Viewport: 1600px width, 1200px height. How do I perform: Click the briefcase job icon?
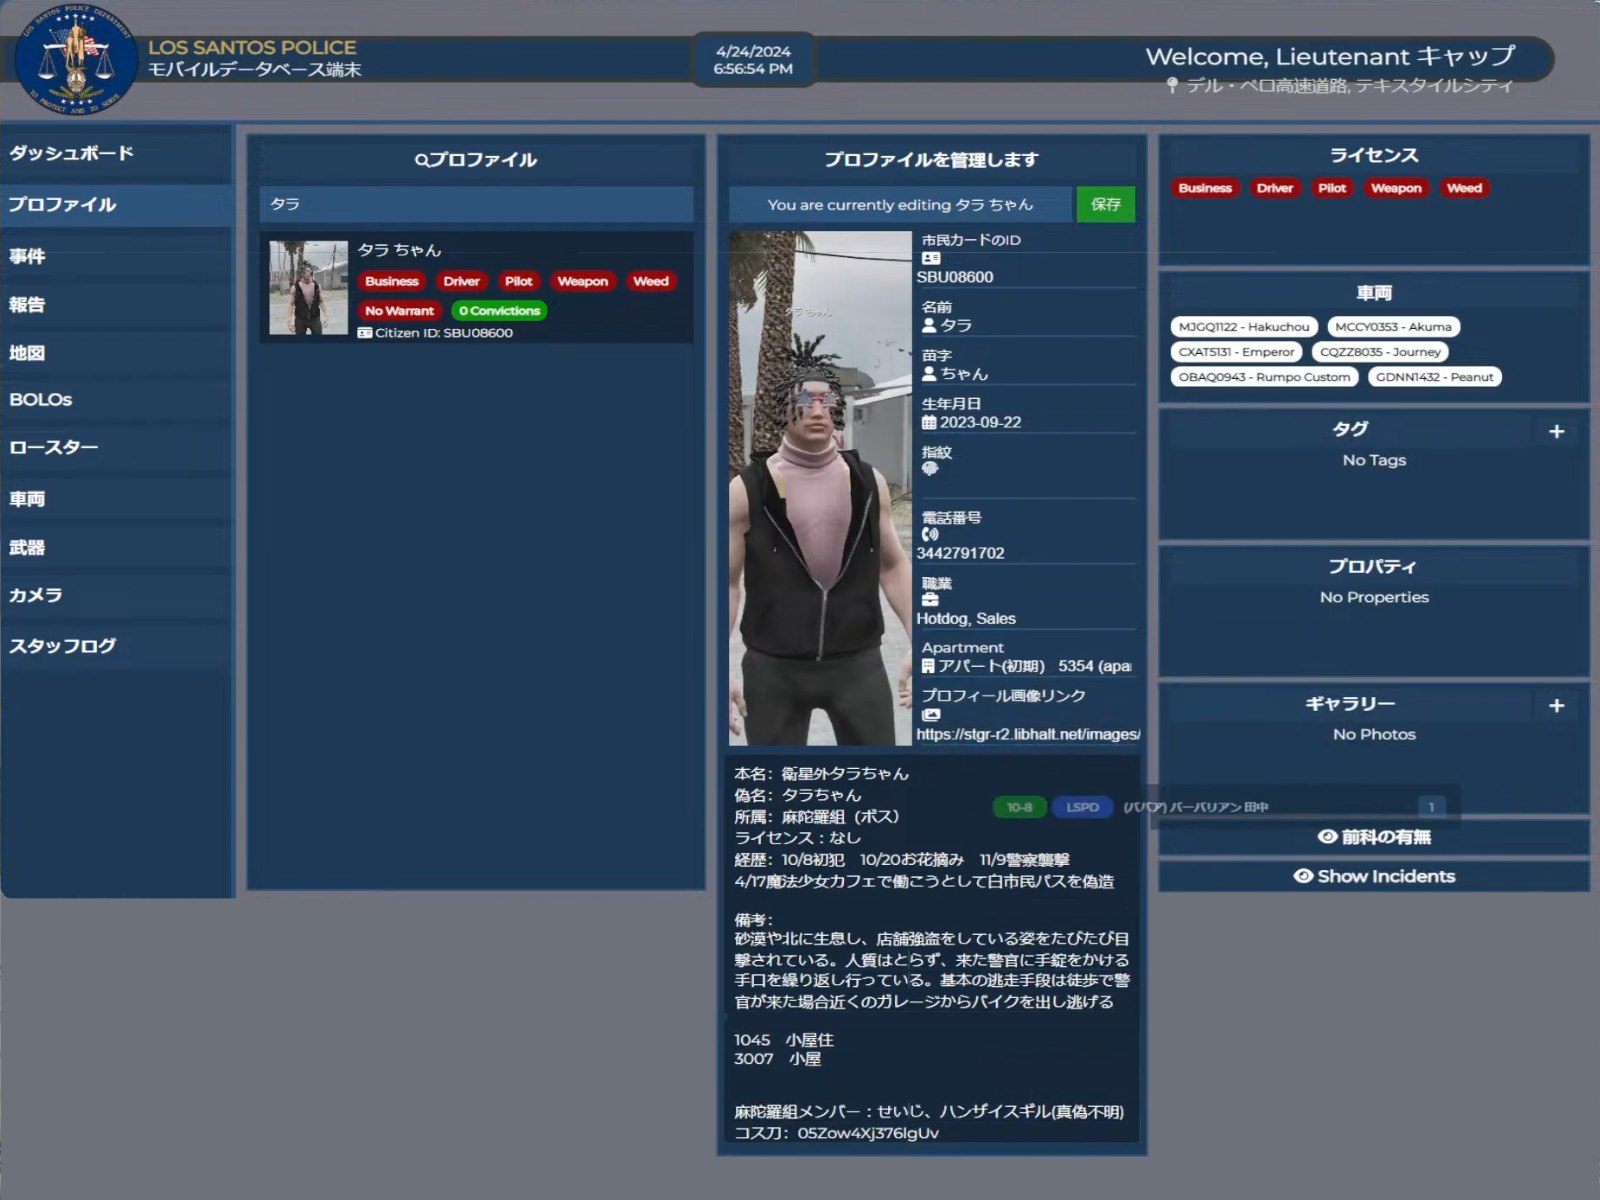coord(930,600)
